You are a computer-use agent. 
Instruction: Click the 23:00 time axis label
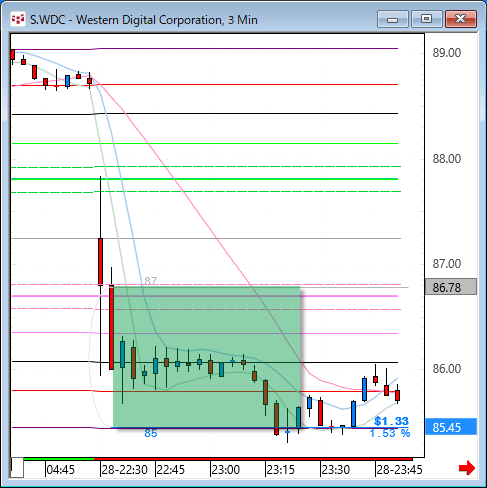pos(225,470)
